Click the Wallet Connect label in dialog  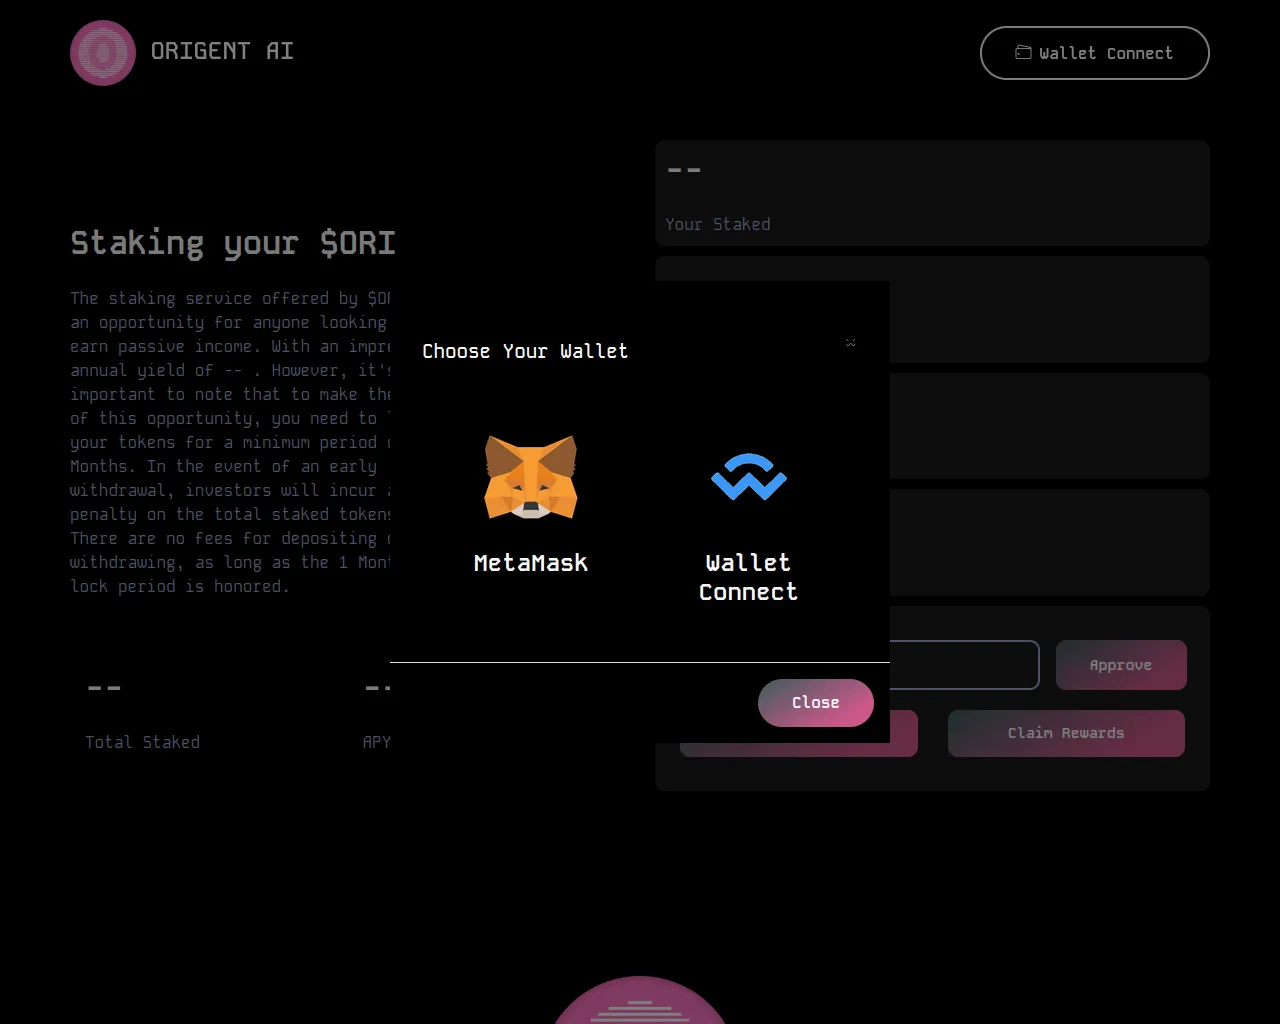pyautogui.click(x=748, y=577)
